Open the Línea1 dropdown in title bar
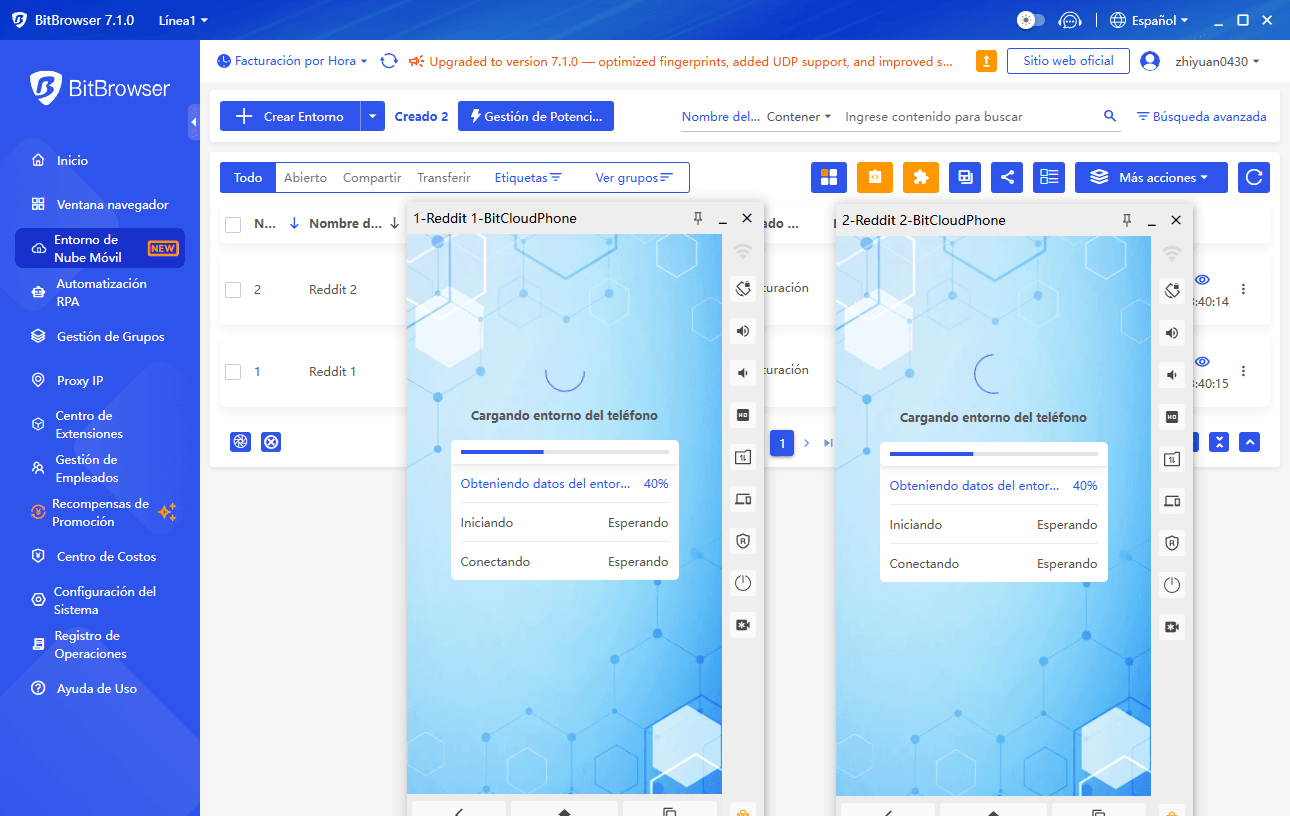Screen dimensions: 1290x816 coord(183,20)
